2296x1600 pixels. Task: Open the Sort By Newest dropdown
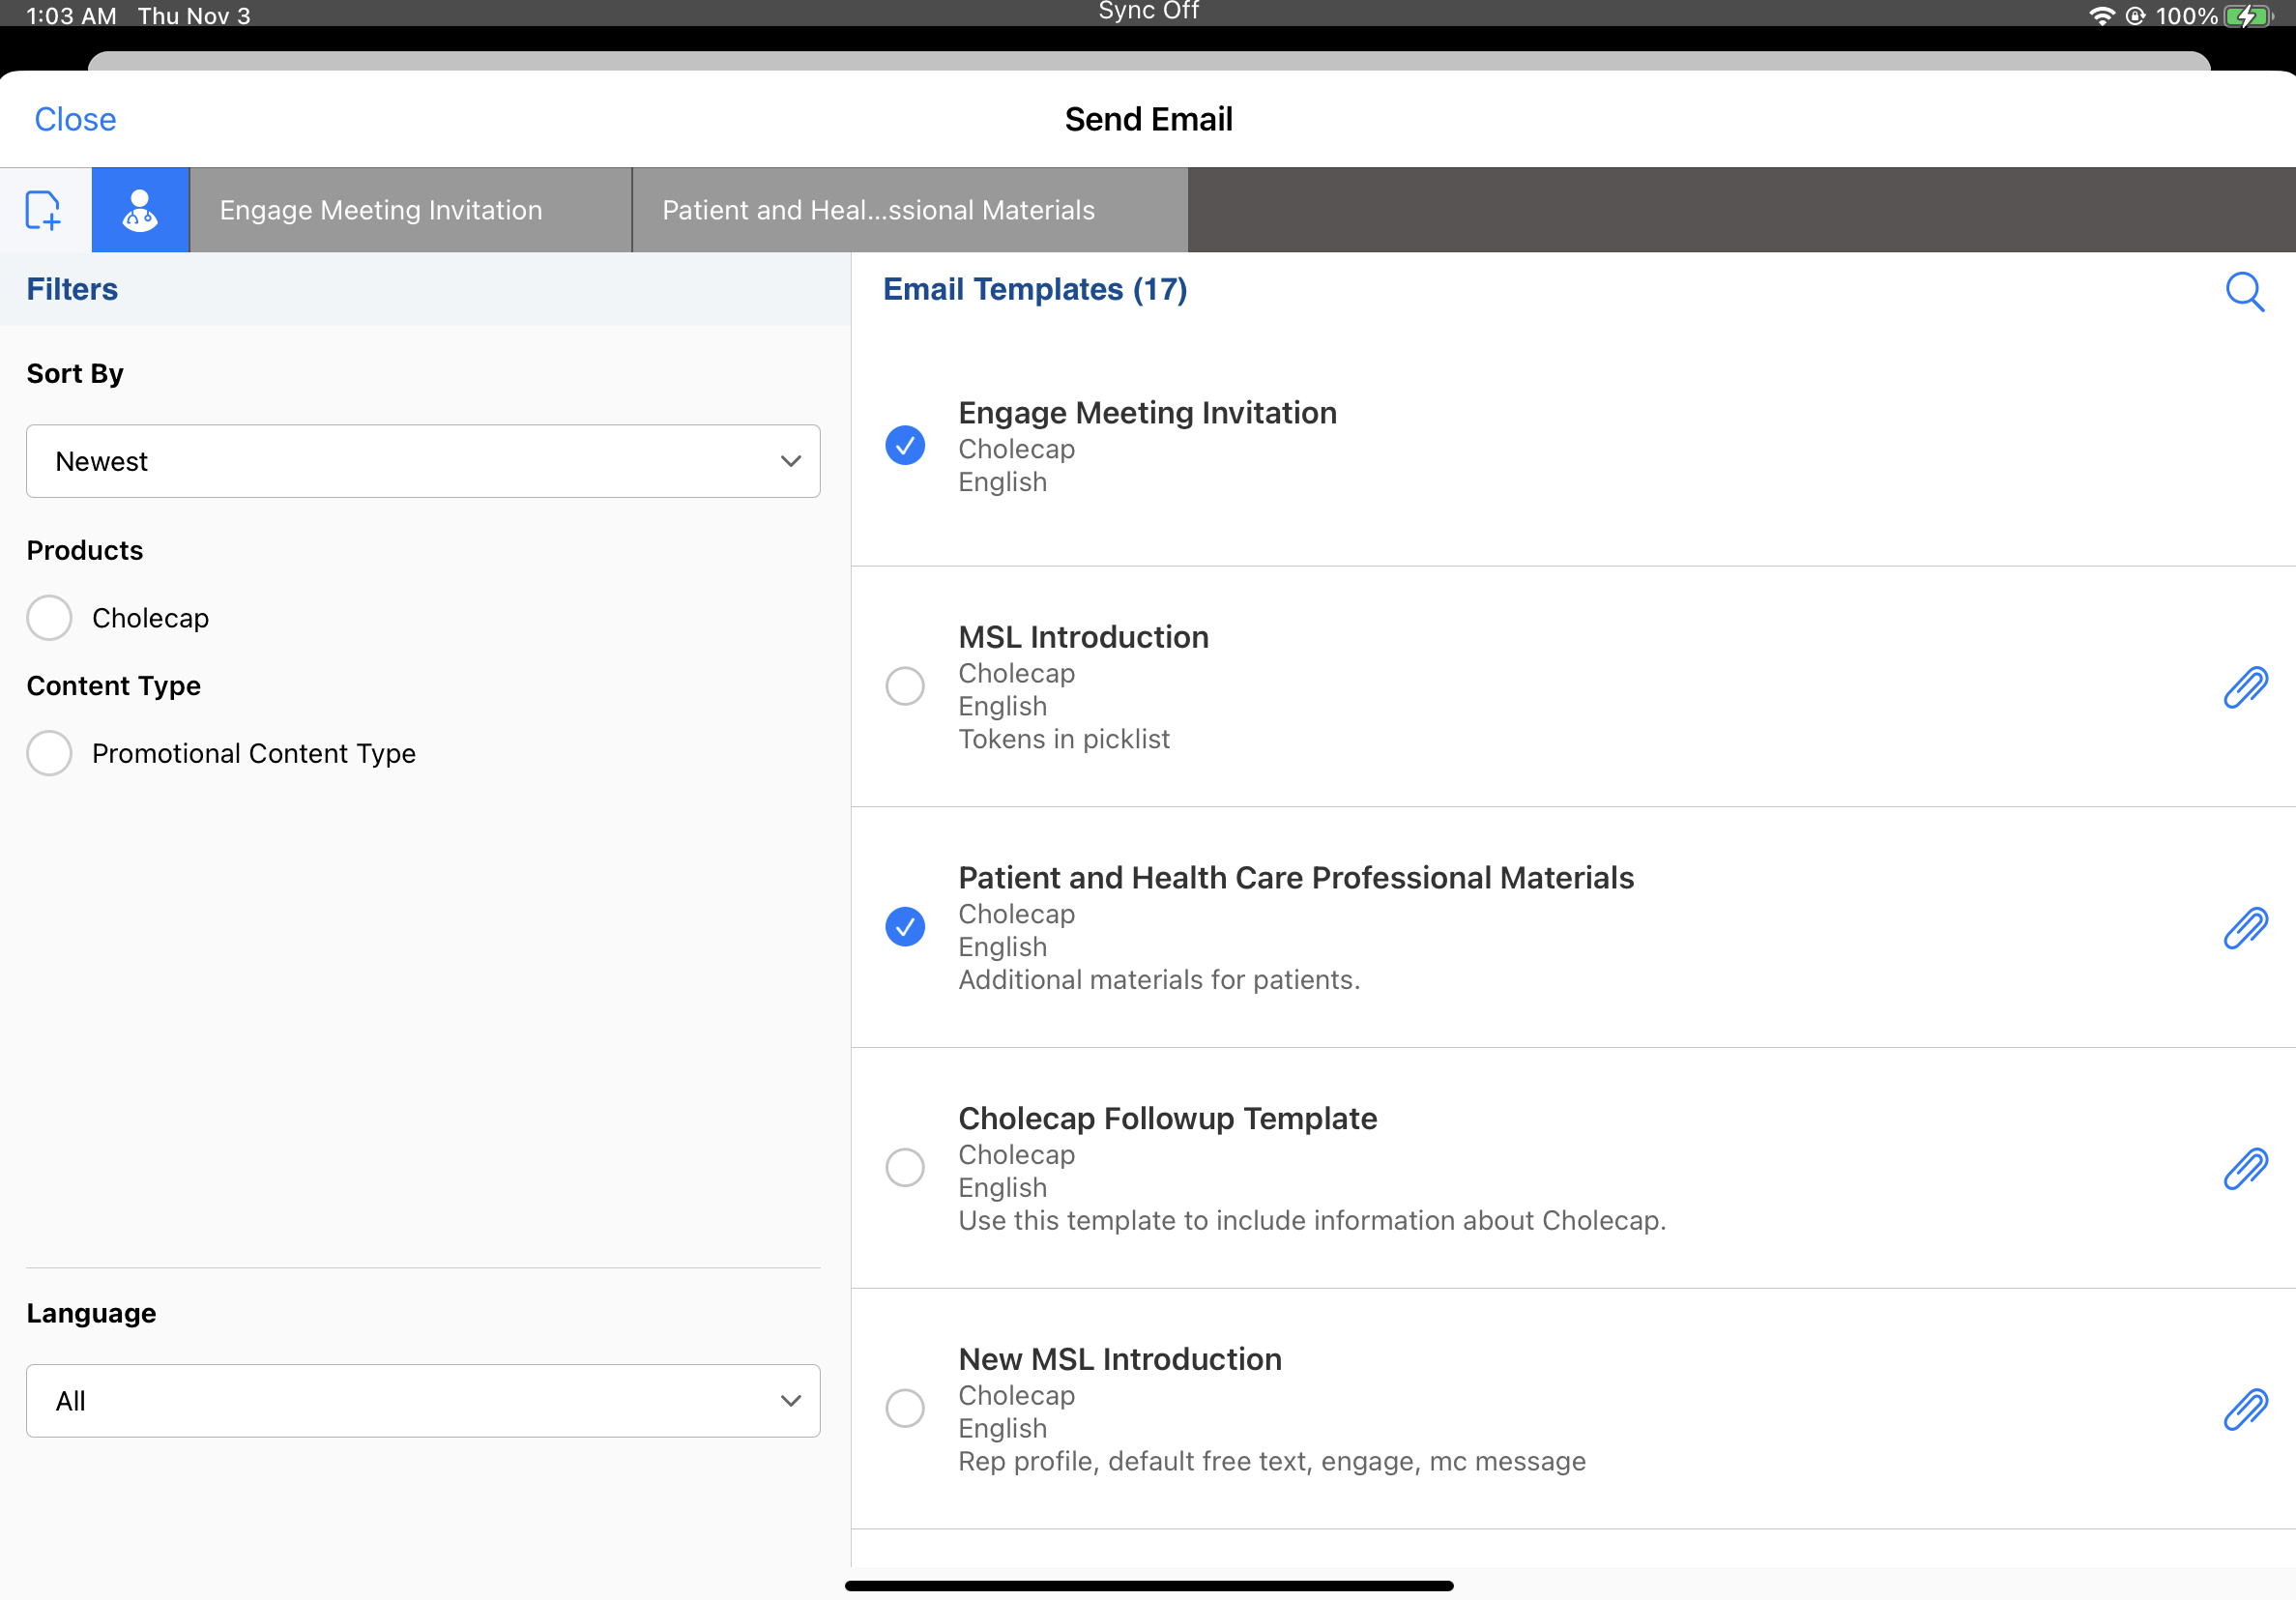point(423,461)
